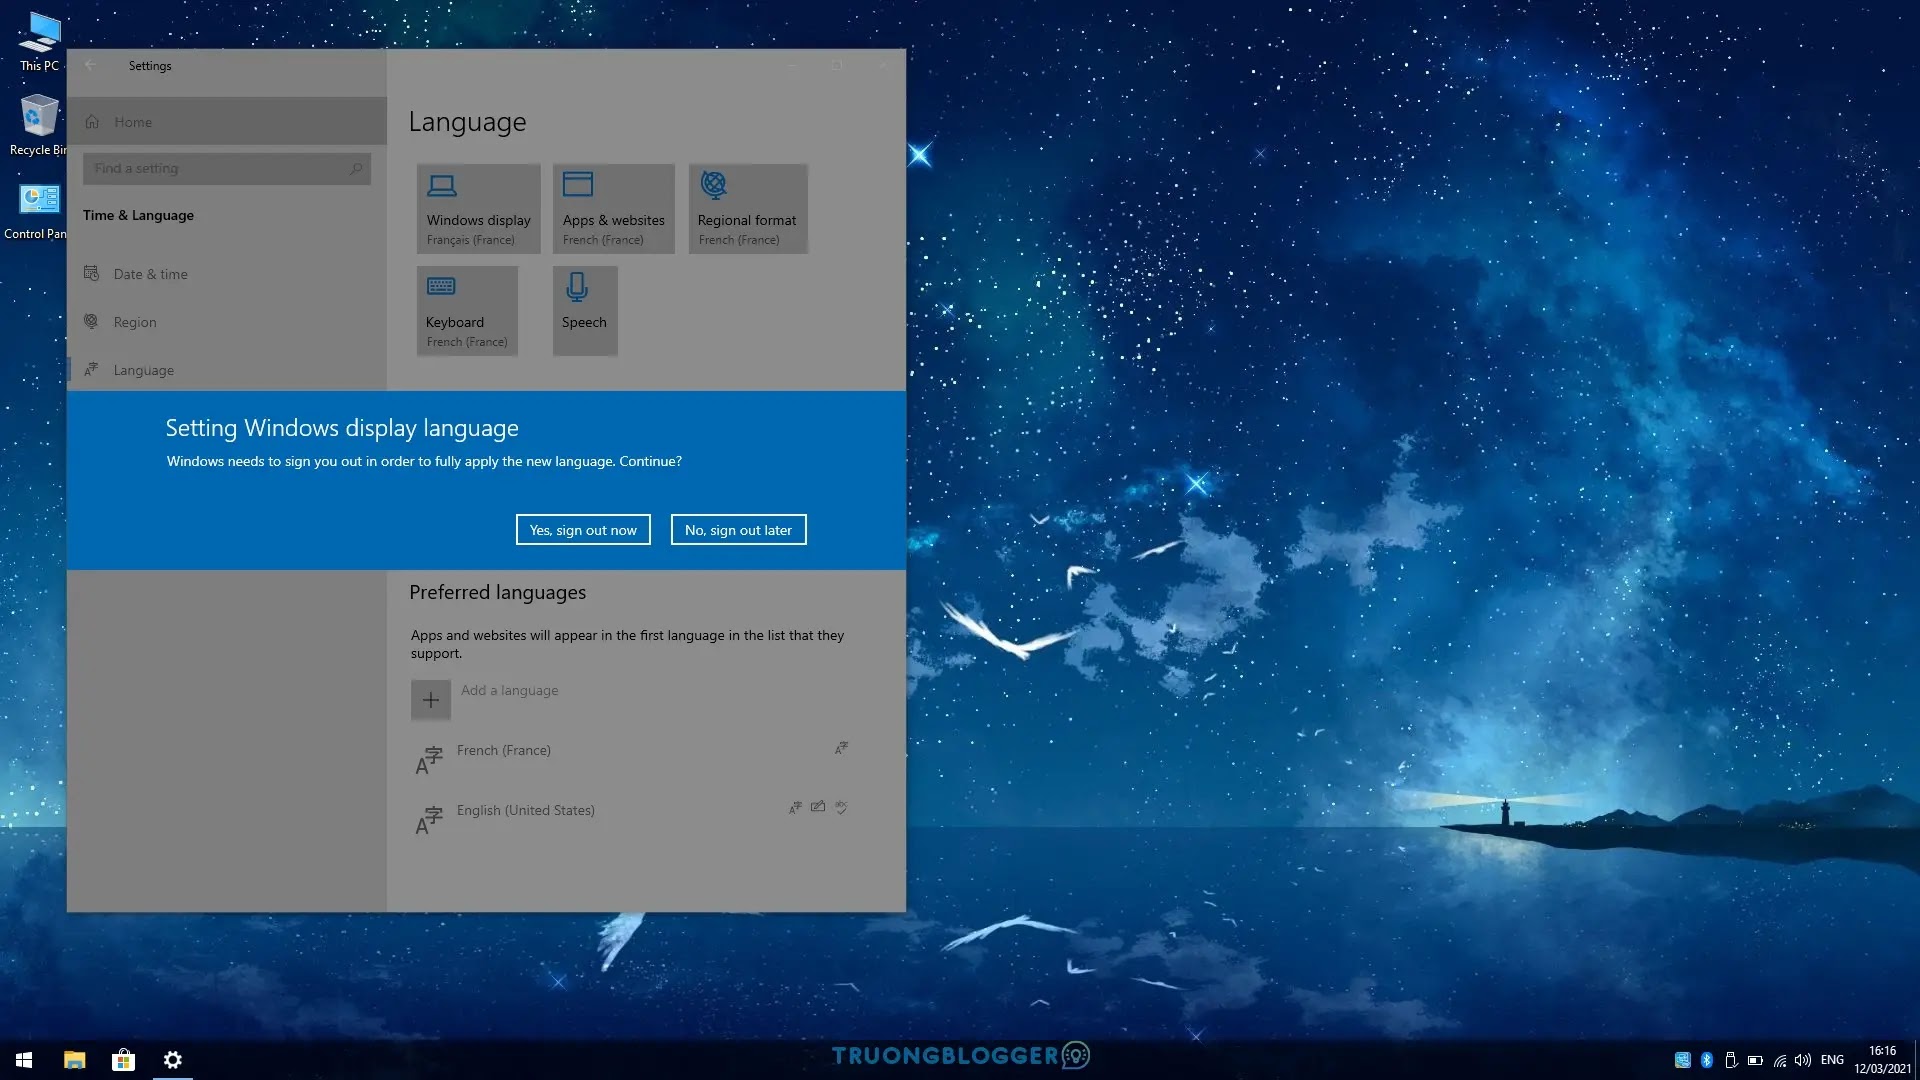This screenshot has width=1920, height=1080.
Task: Close the Settings window
Action: tap(882, 65)
